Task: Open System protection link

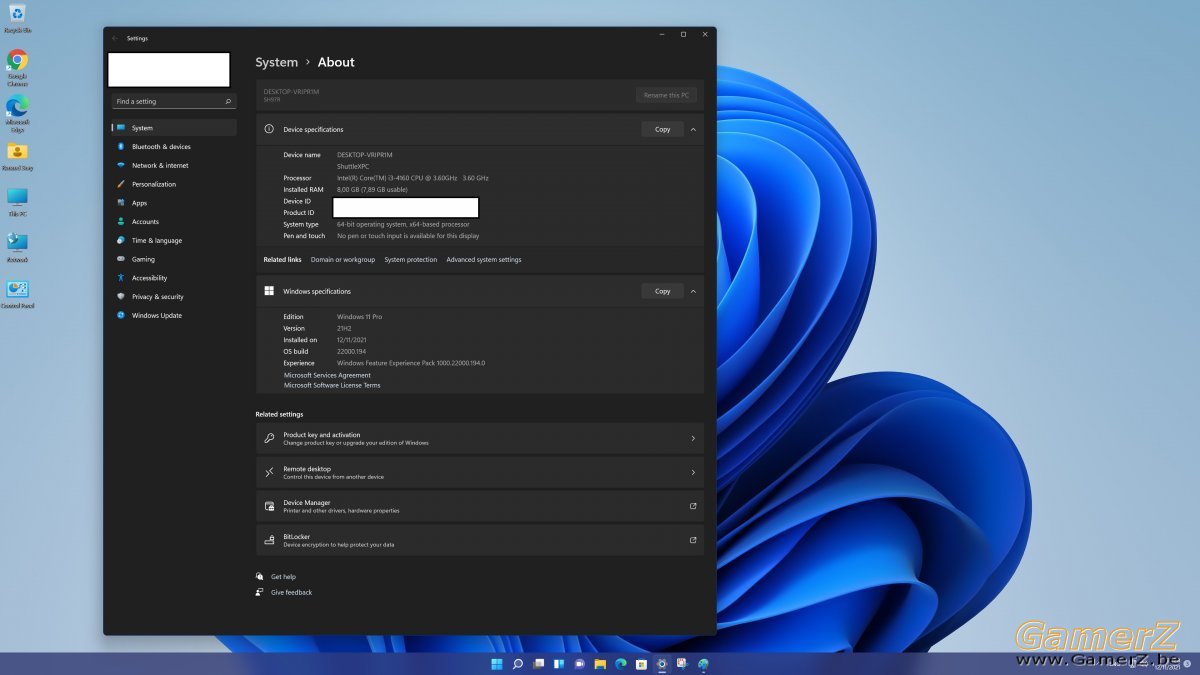Action: (x=411, y=260)
